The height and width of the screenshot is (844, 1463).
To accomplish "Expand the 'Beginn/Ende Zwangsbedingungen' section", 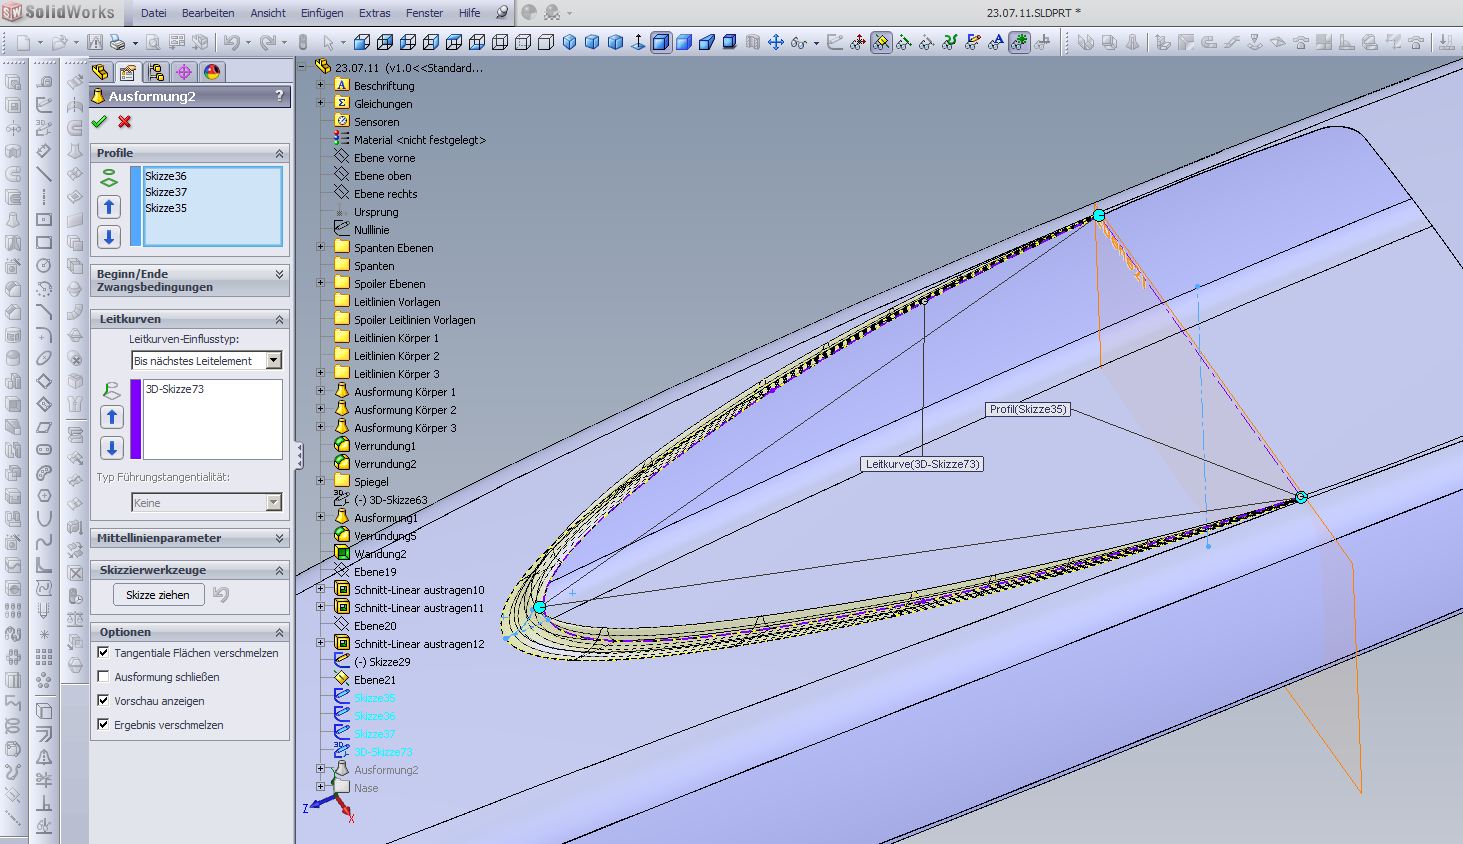I will tap(279, 274).
